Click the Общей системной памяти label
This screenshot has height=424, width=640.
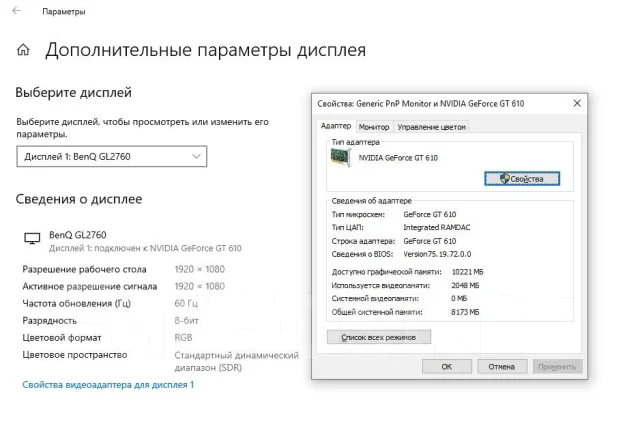coord(377,312)
